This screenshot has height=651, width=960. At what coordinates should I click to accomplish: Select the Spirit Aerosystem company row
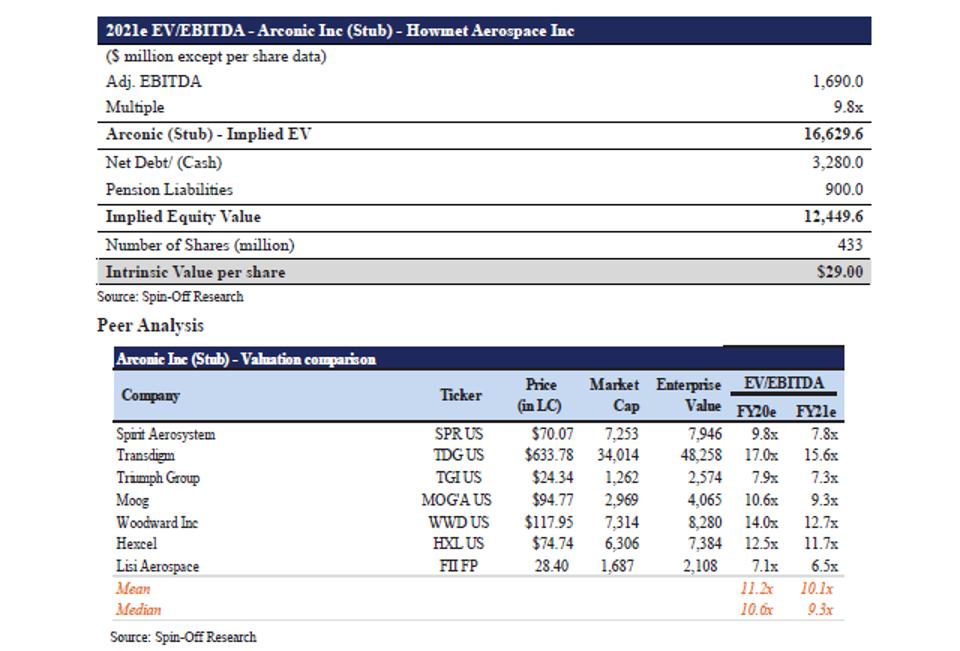[165, 434]
